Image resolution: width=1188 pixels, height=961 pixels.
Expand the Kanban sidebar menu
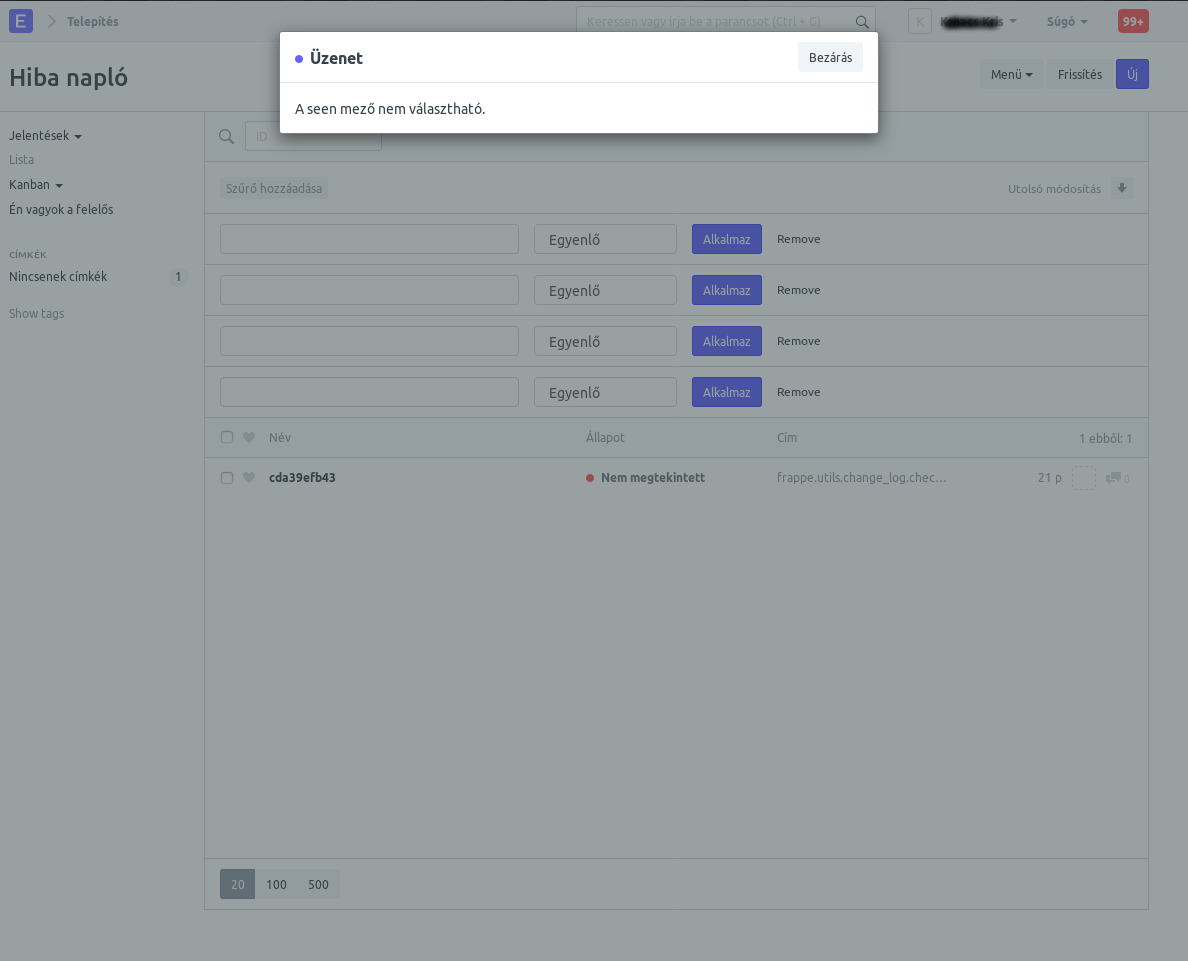[x=36, y=185]
